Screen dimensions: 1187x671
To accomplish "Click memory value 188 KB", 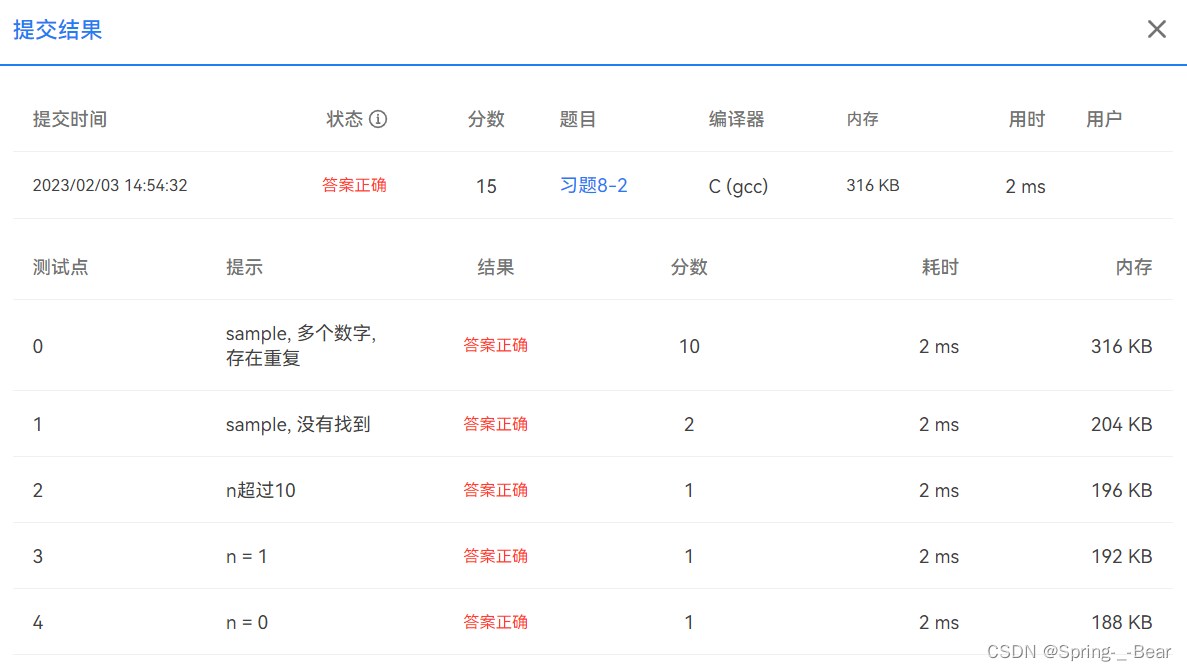I will click(1121, 623).
